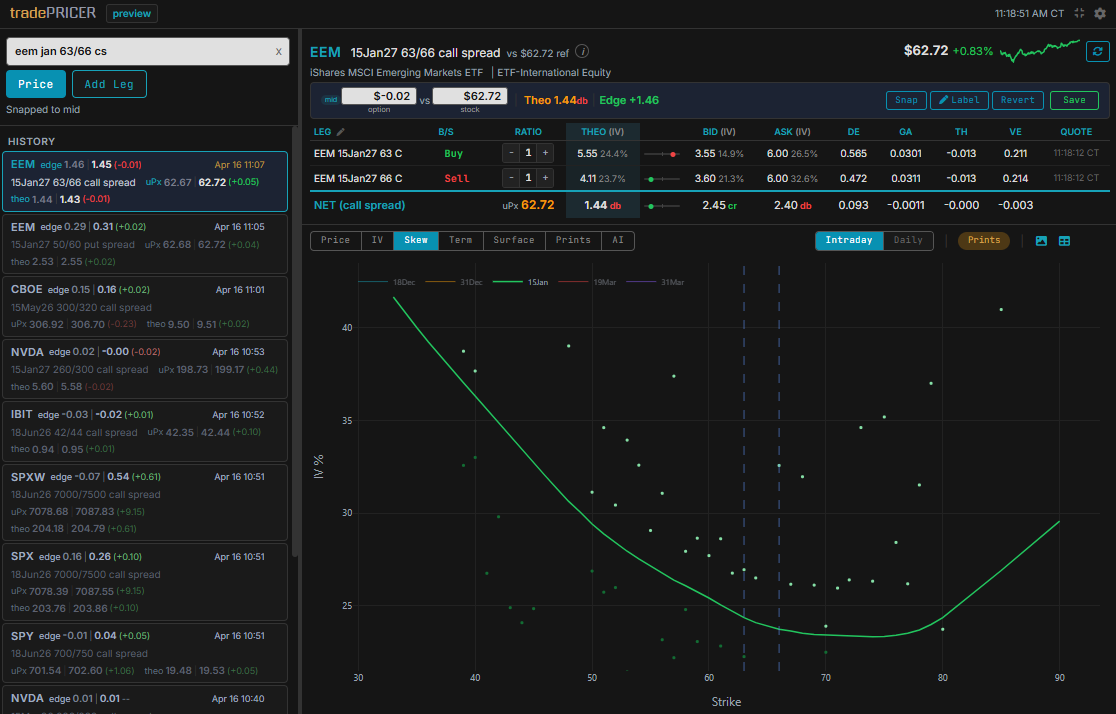Viewport: 1116px width, 714px height.
Task: Open SPX 7000/7500 call spread history entry
Action: click(144, 582)
